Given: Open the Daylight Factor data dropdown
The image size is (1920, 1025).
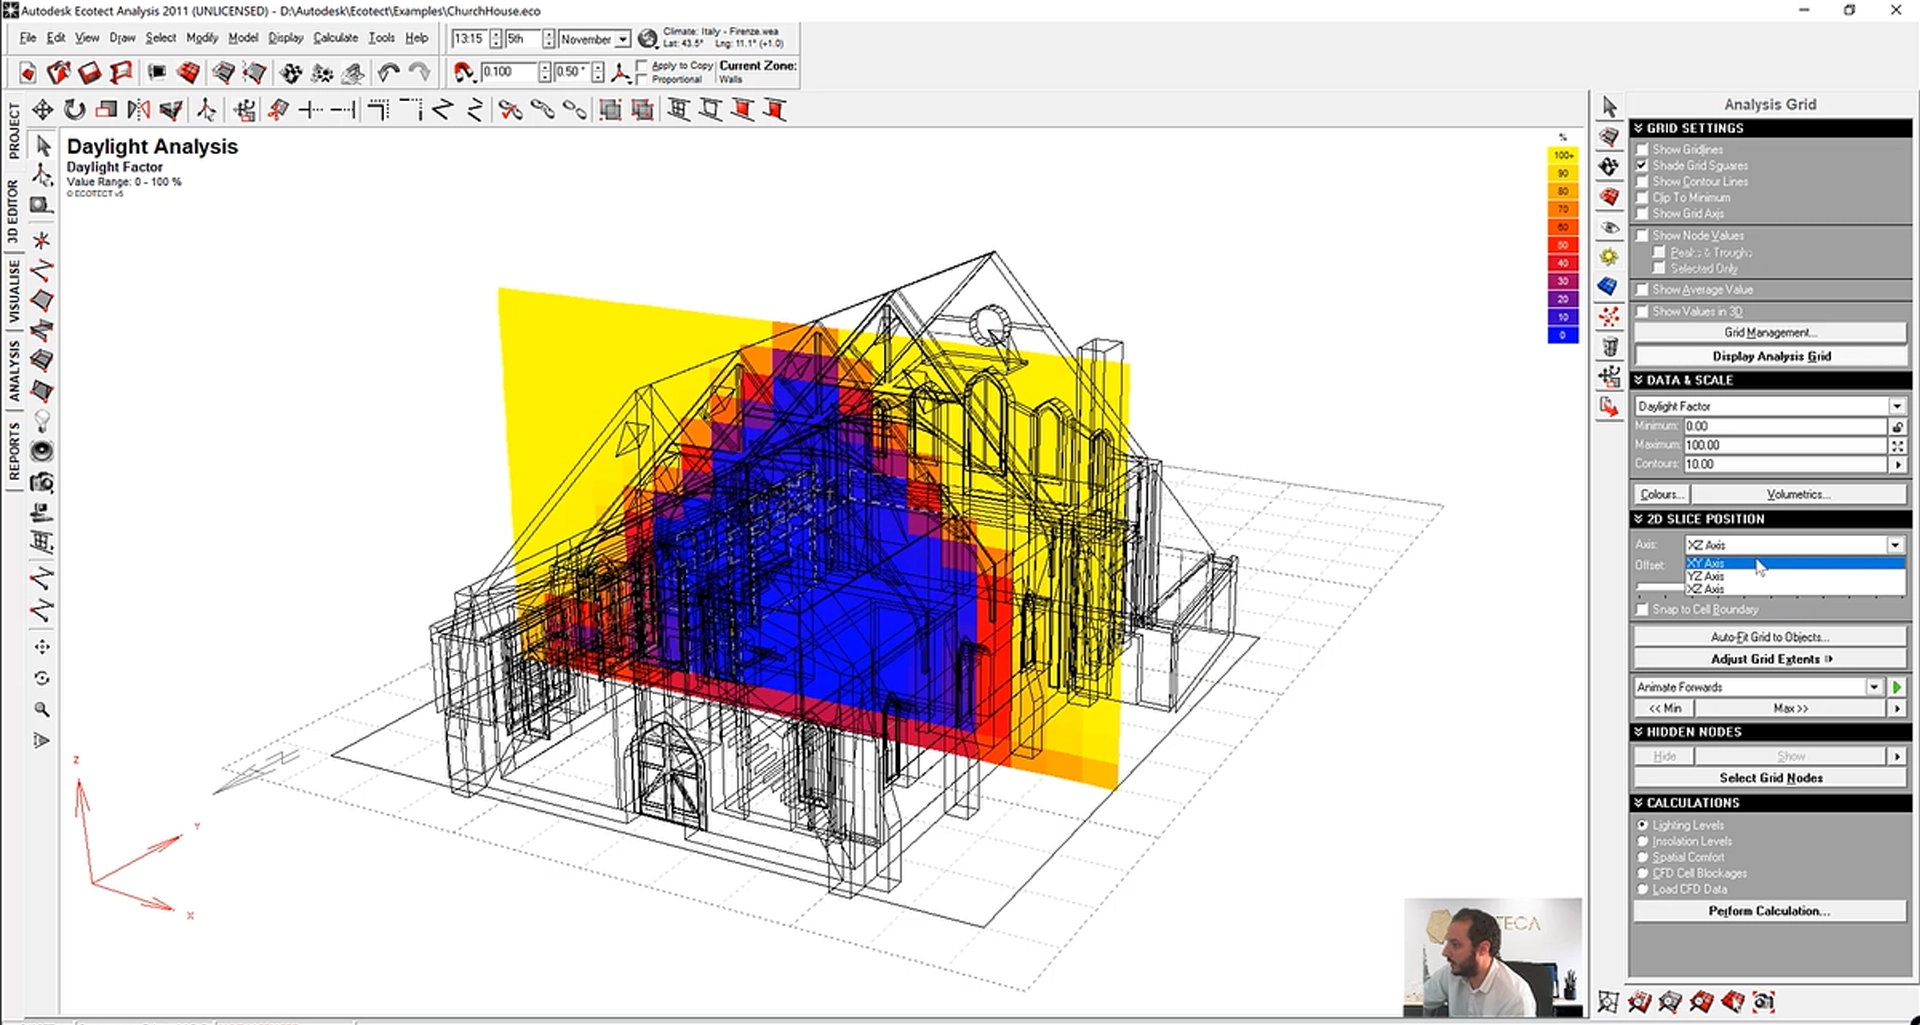Looking at the screenshot, I should [x=1896, y=406].
